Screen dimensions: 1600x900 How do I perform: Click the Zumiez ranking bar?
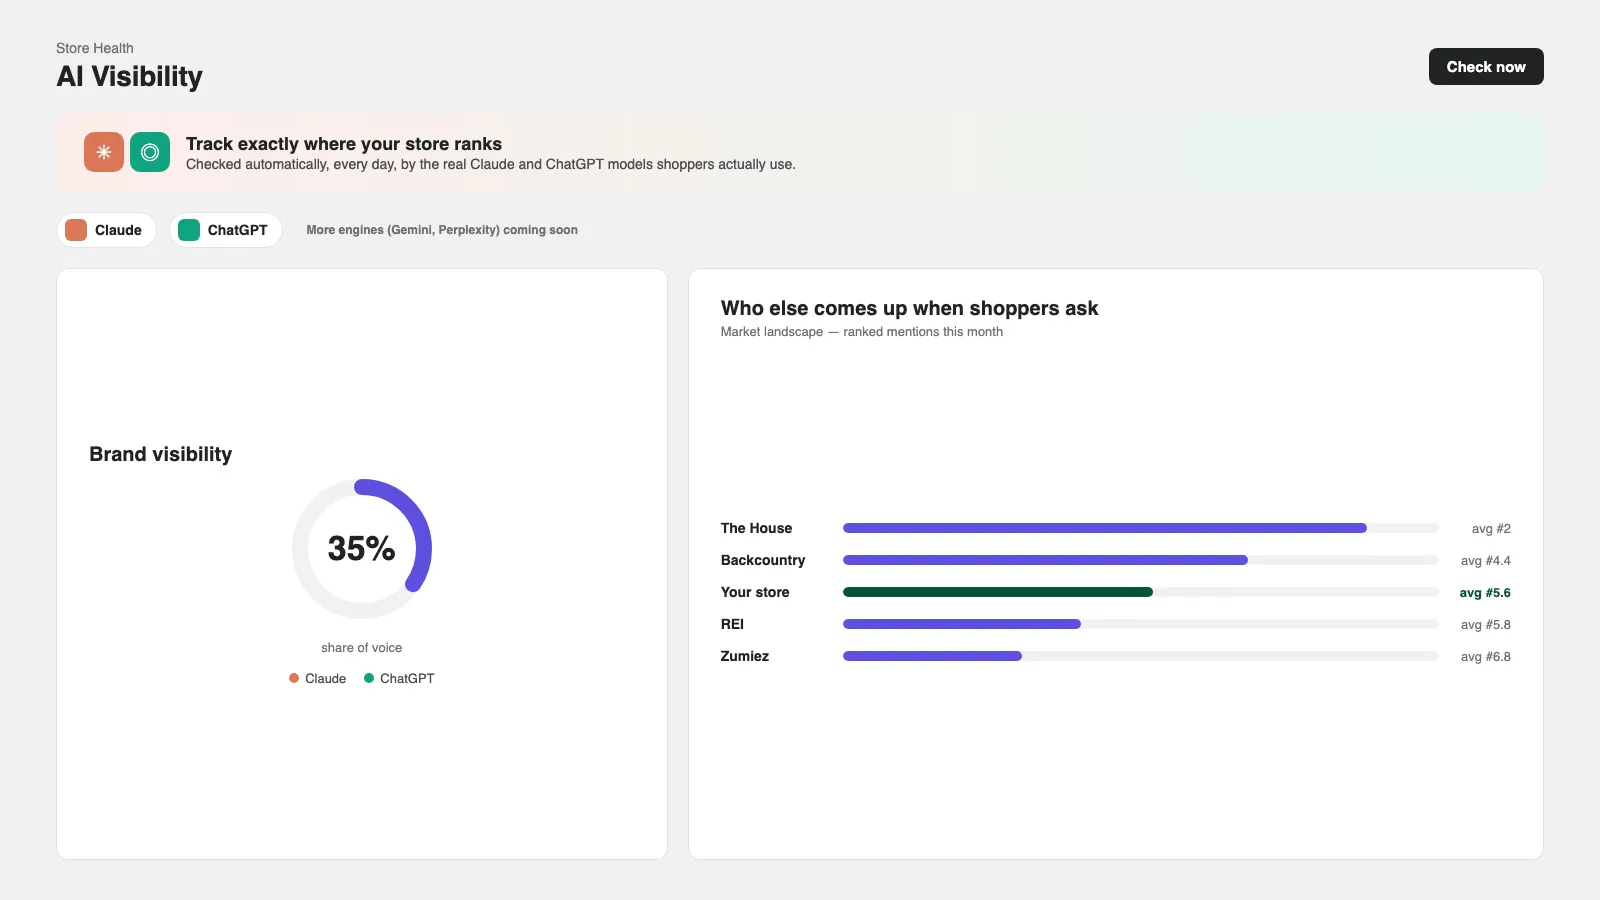click(x=1141, y=656)
